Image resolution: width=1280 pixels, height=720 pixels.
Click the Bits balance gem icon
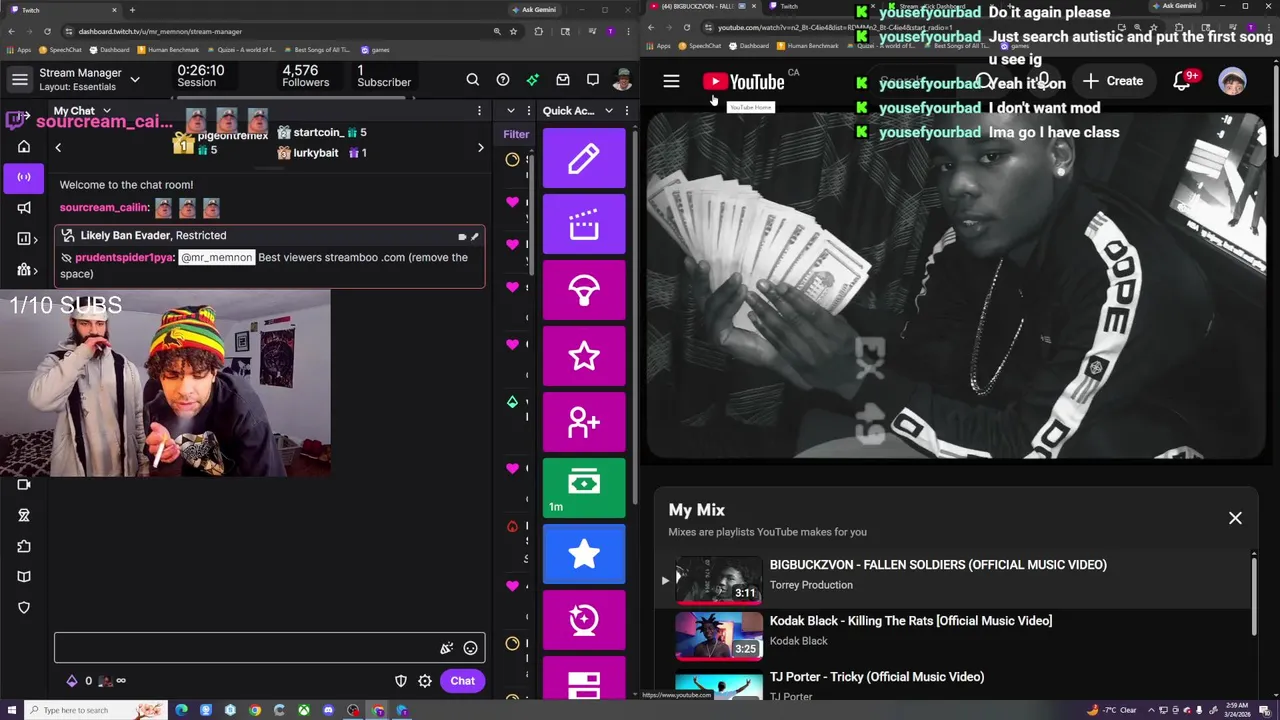click(x=72, y=681)
